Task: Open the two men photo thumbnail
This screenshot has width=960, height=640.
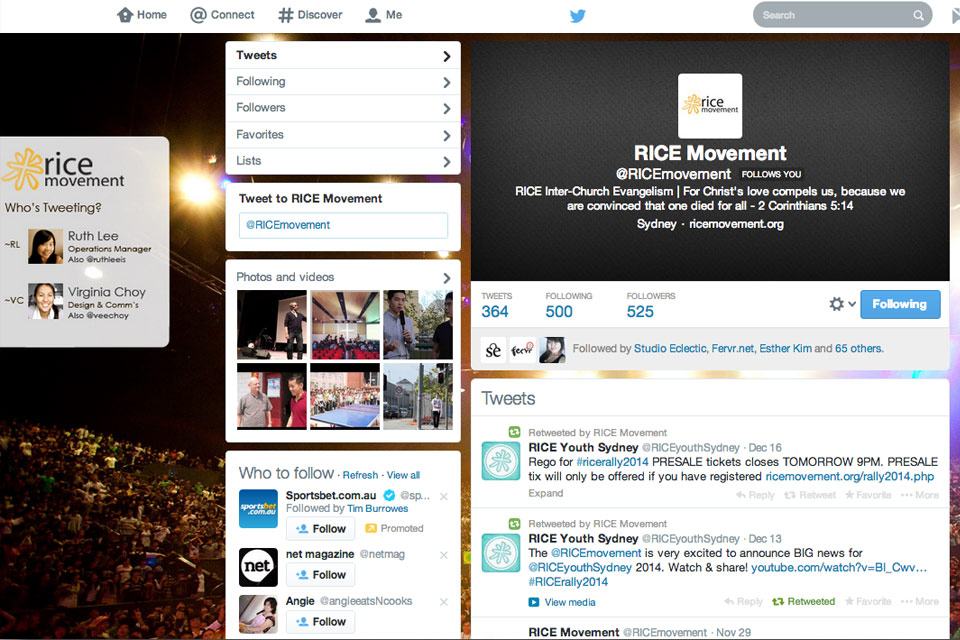Action: coord(272,396)
